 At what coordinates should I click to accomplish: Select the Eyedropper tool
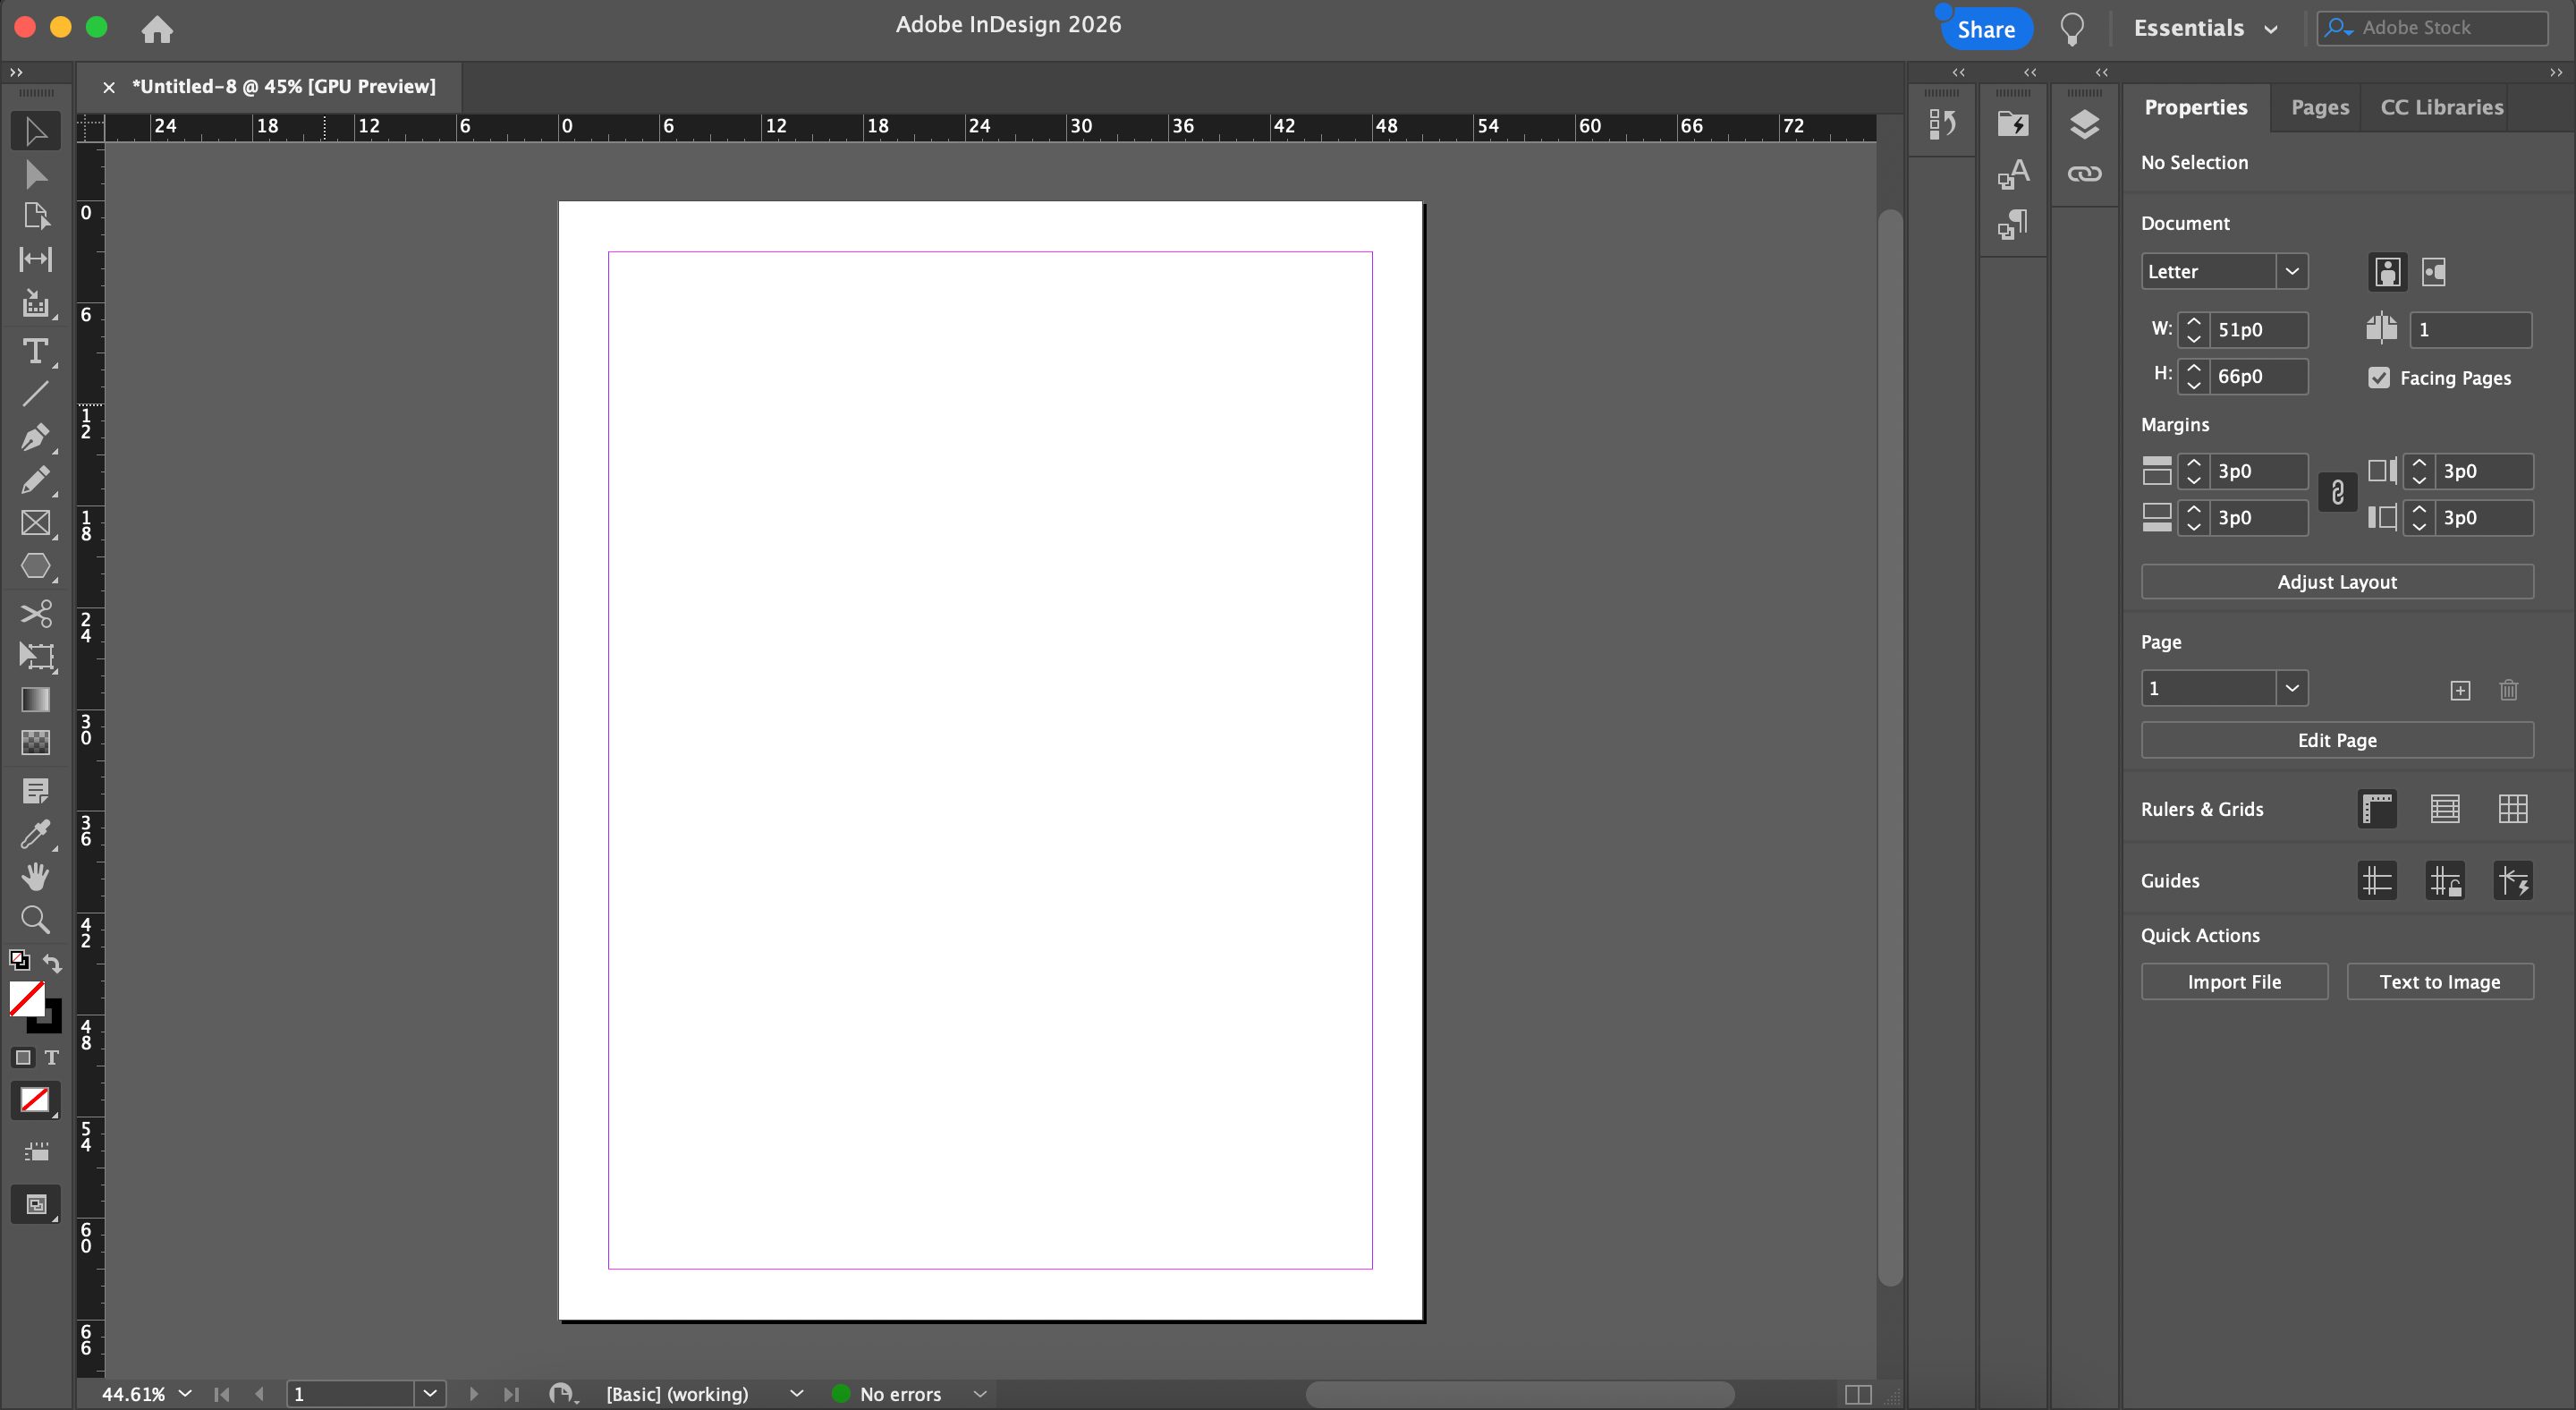35,833
